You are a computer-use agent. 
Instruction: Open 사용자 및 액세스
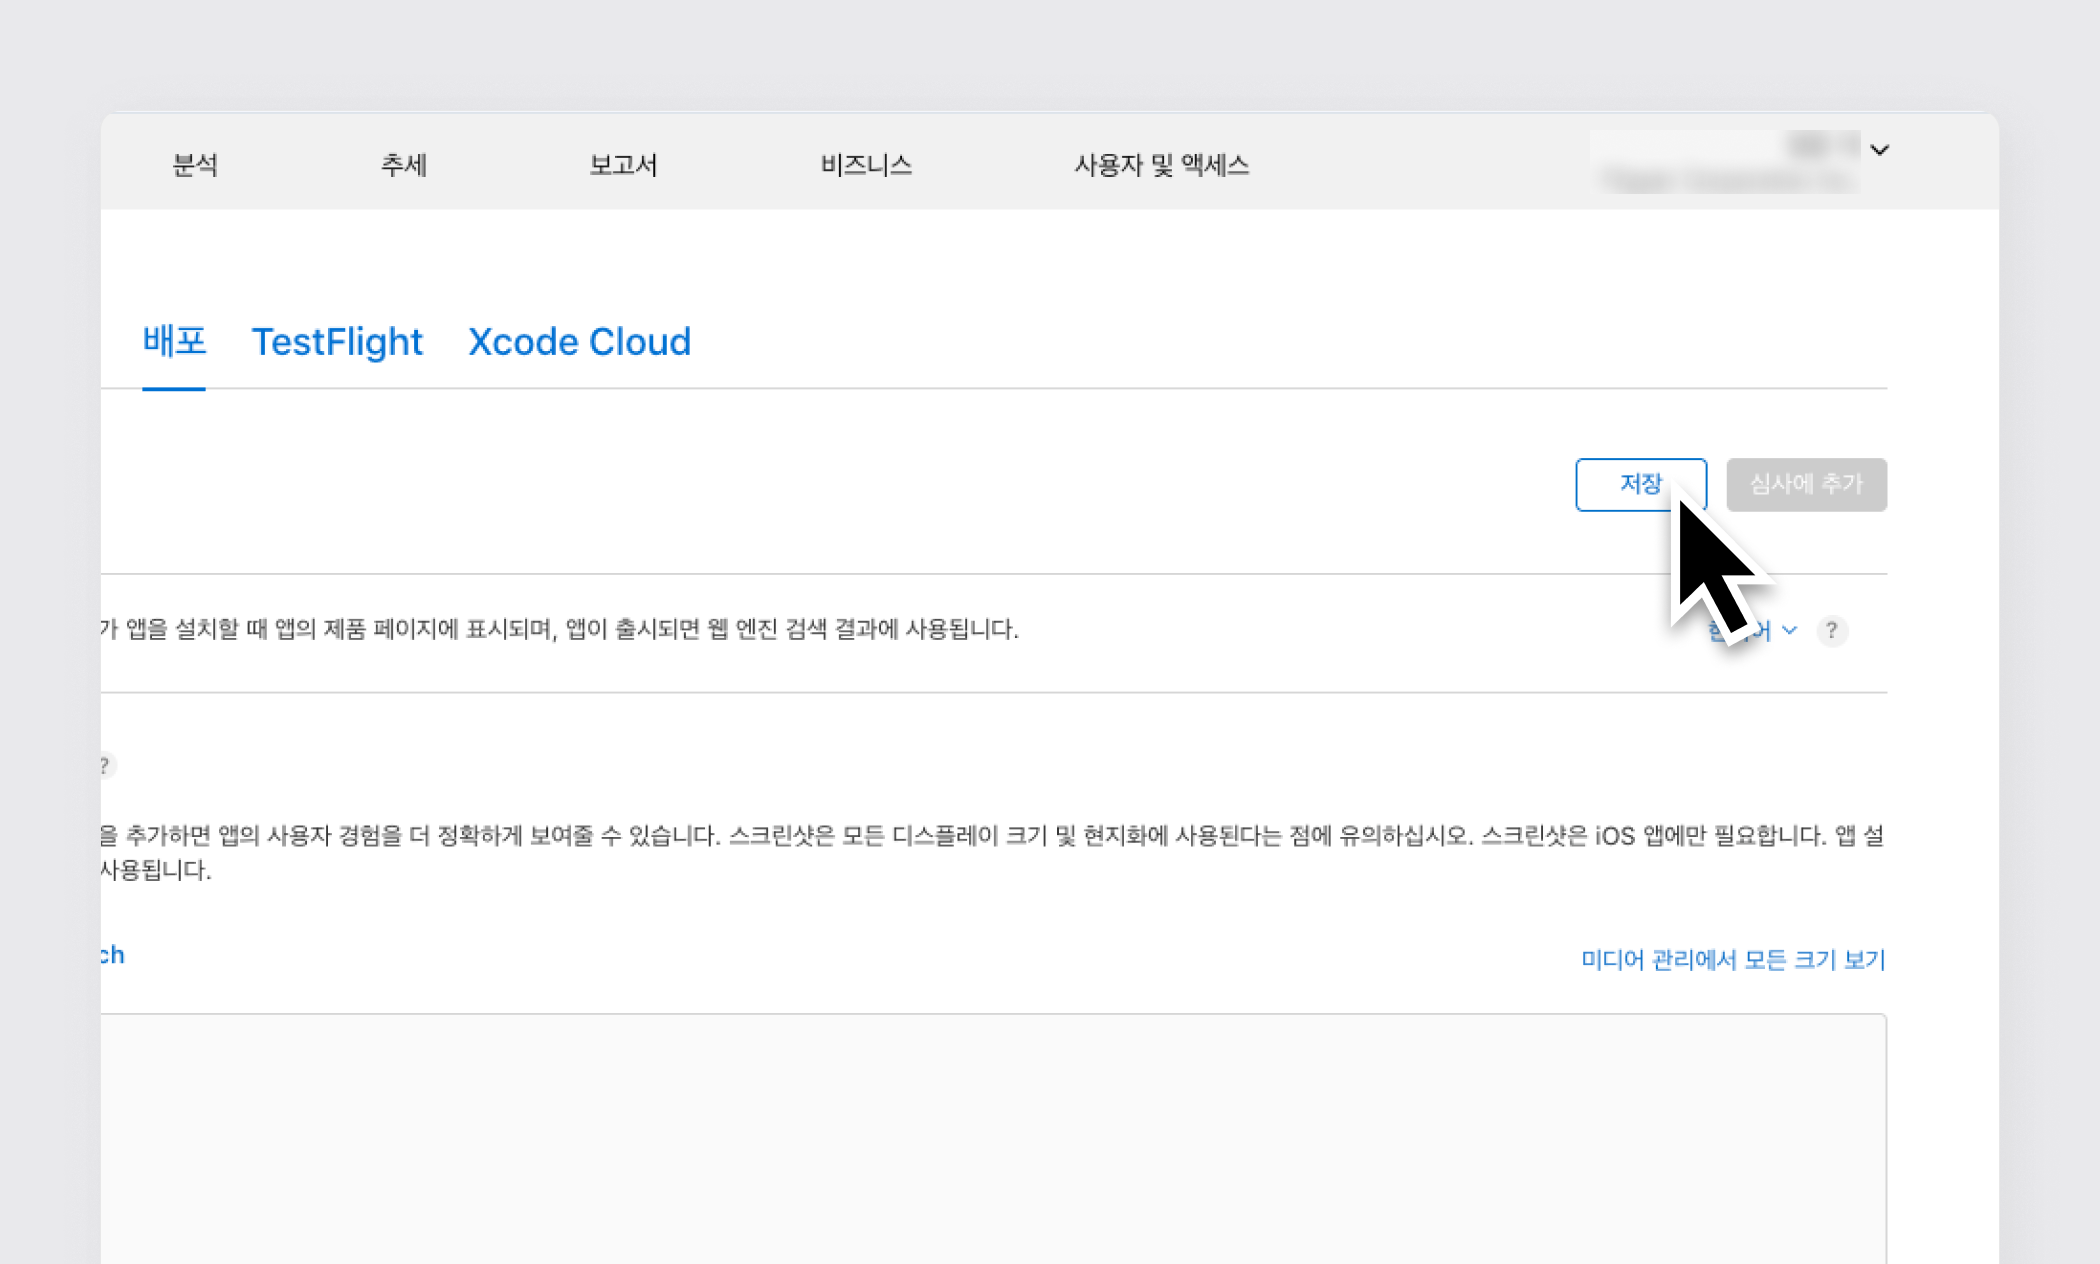point(1161,165)
